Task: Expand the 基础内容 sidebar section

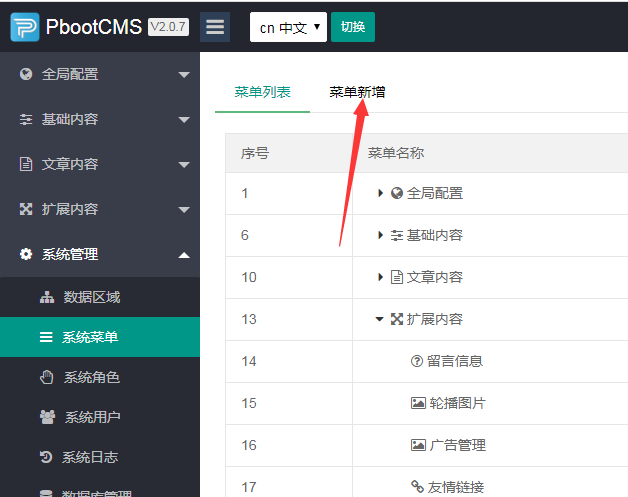Action: point(100,119)
